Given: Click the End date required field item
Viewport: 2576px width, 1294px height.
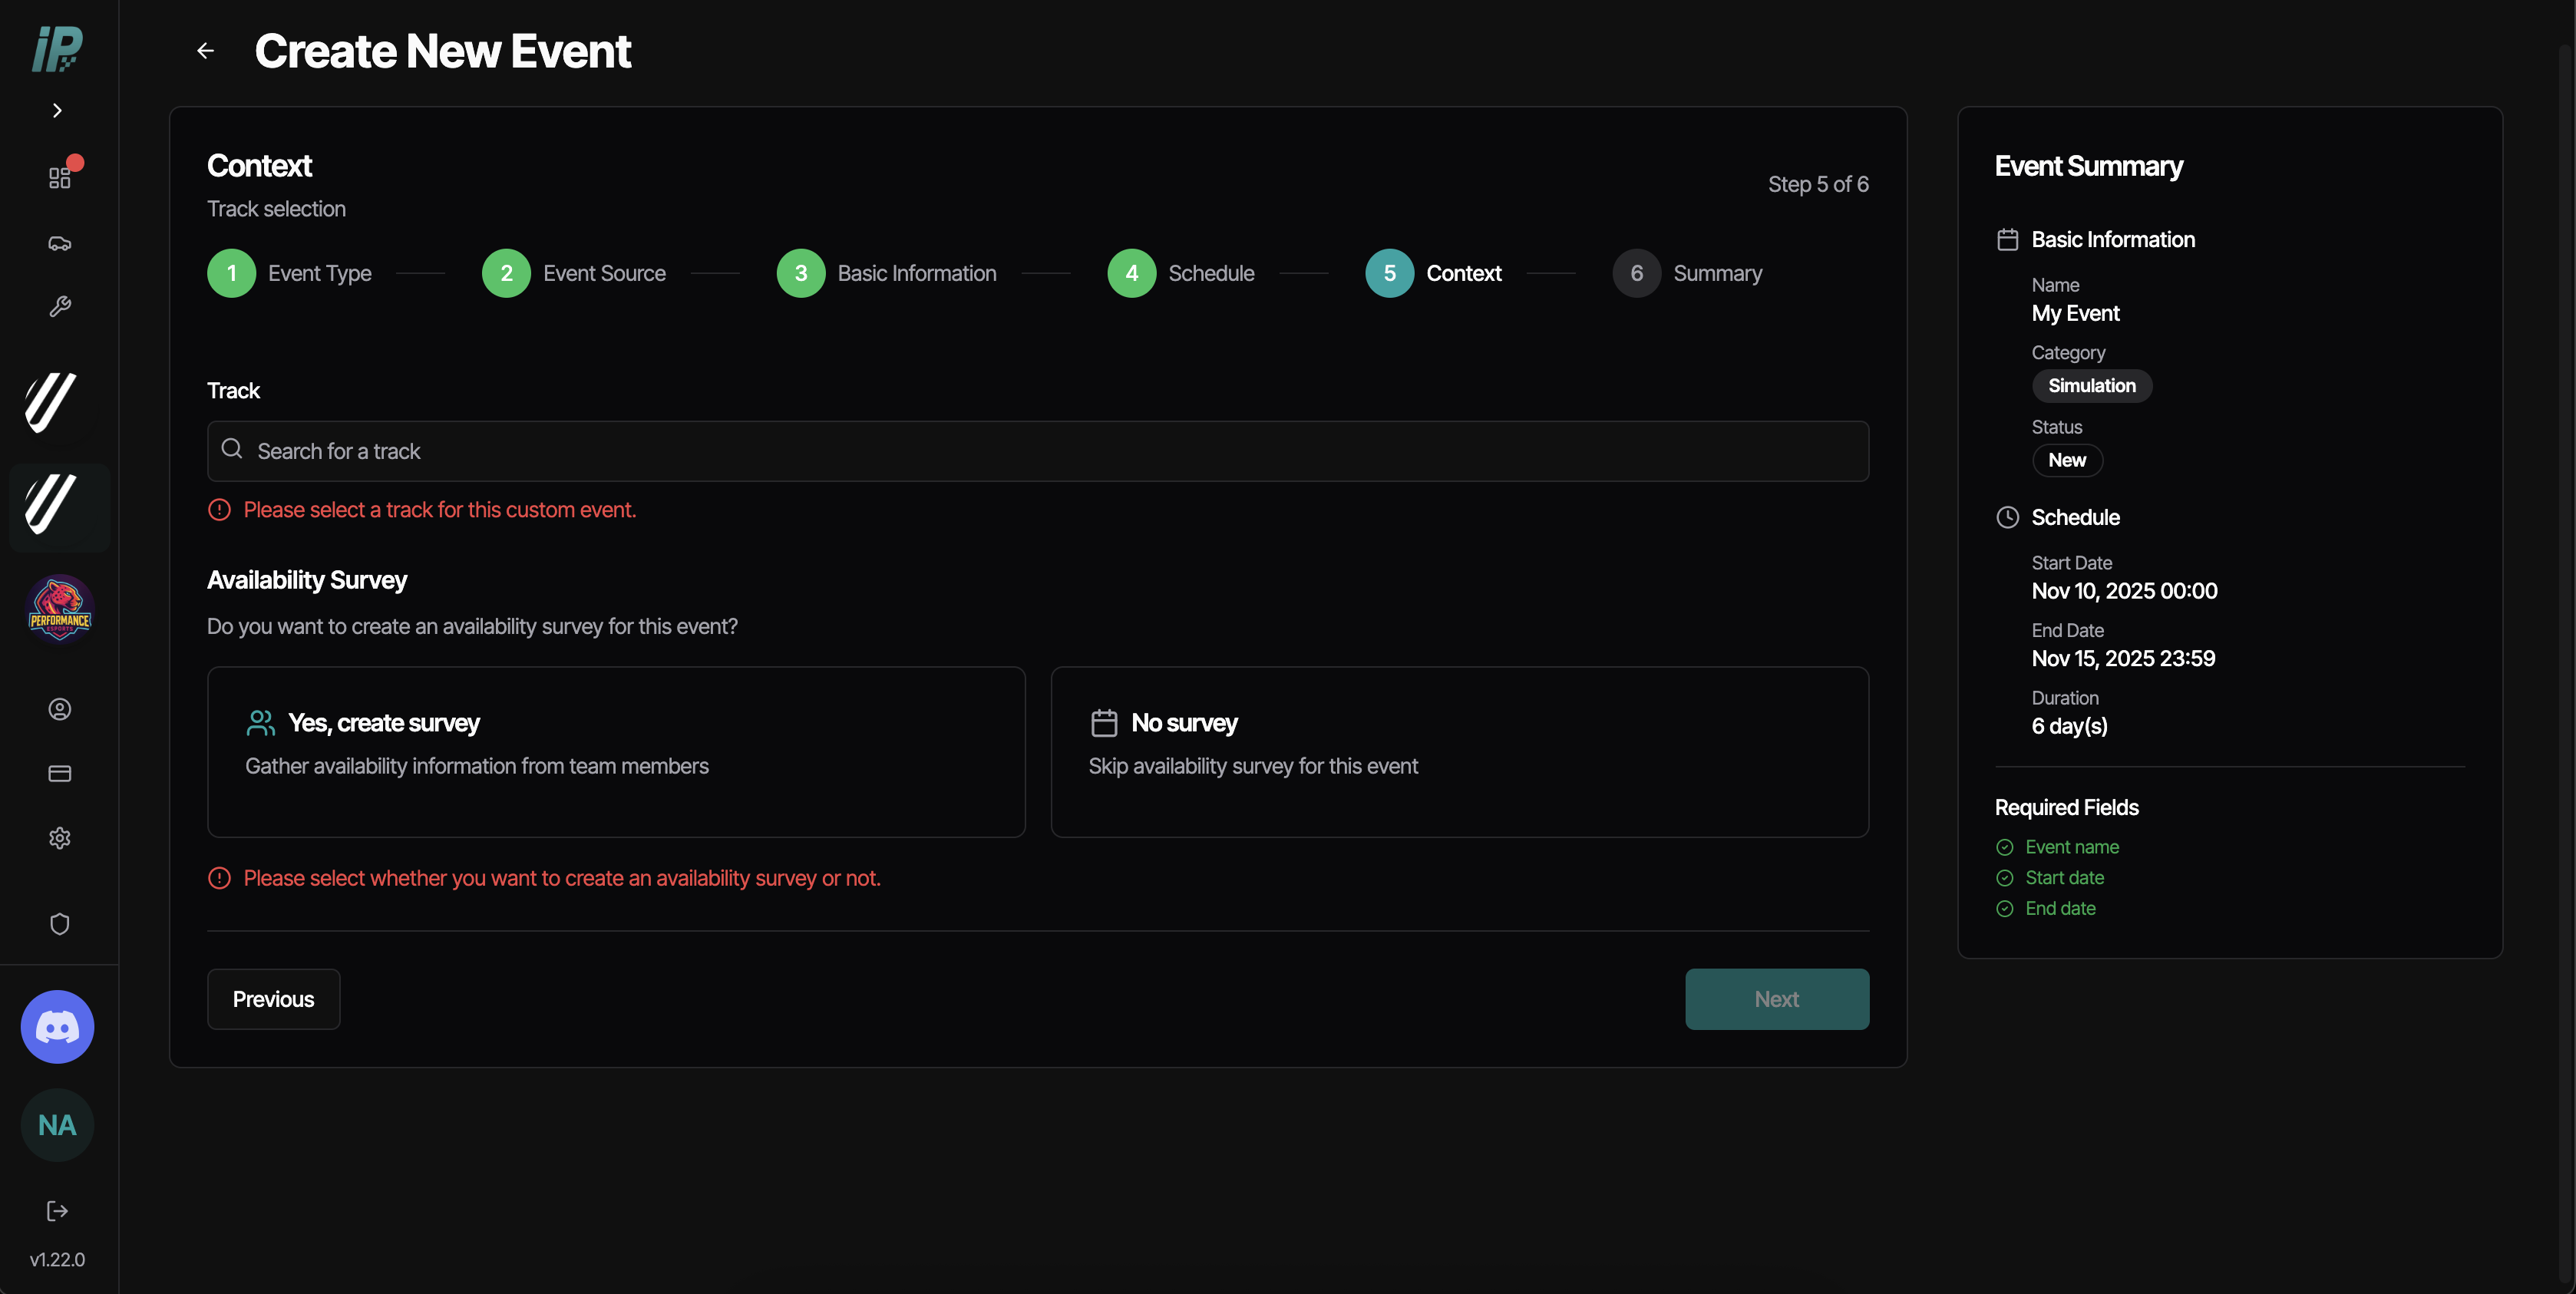Looking at the screenshot, I should 2046,909.
